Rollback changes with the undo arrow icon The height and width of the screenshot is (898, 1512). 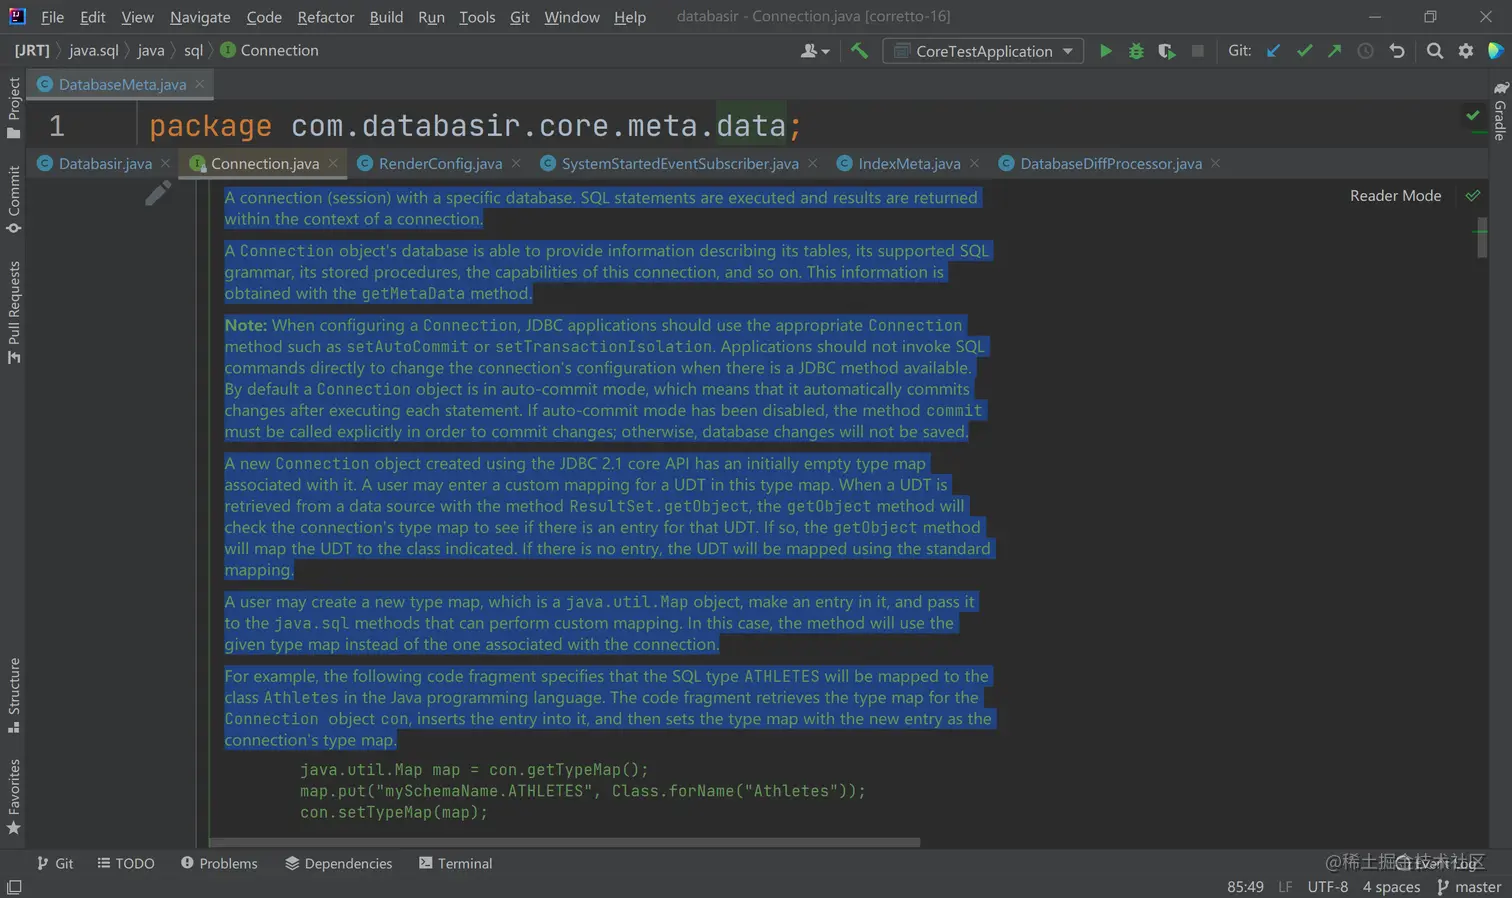(x=1397, y=51)
